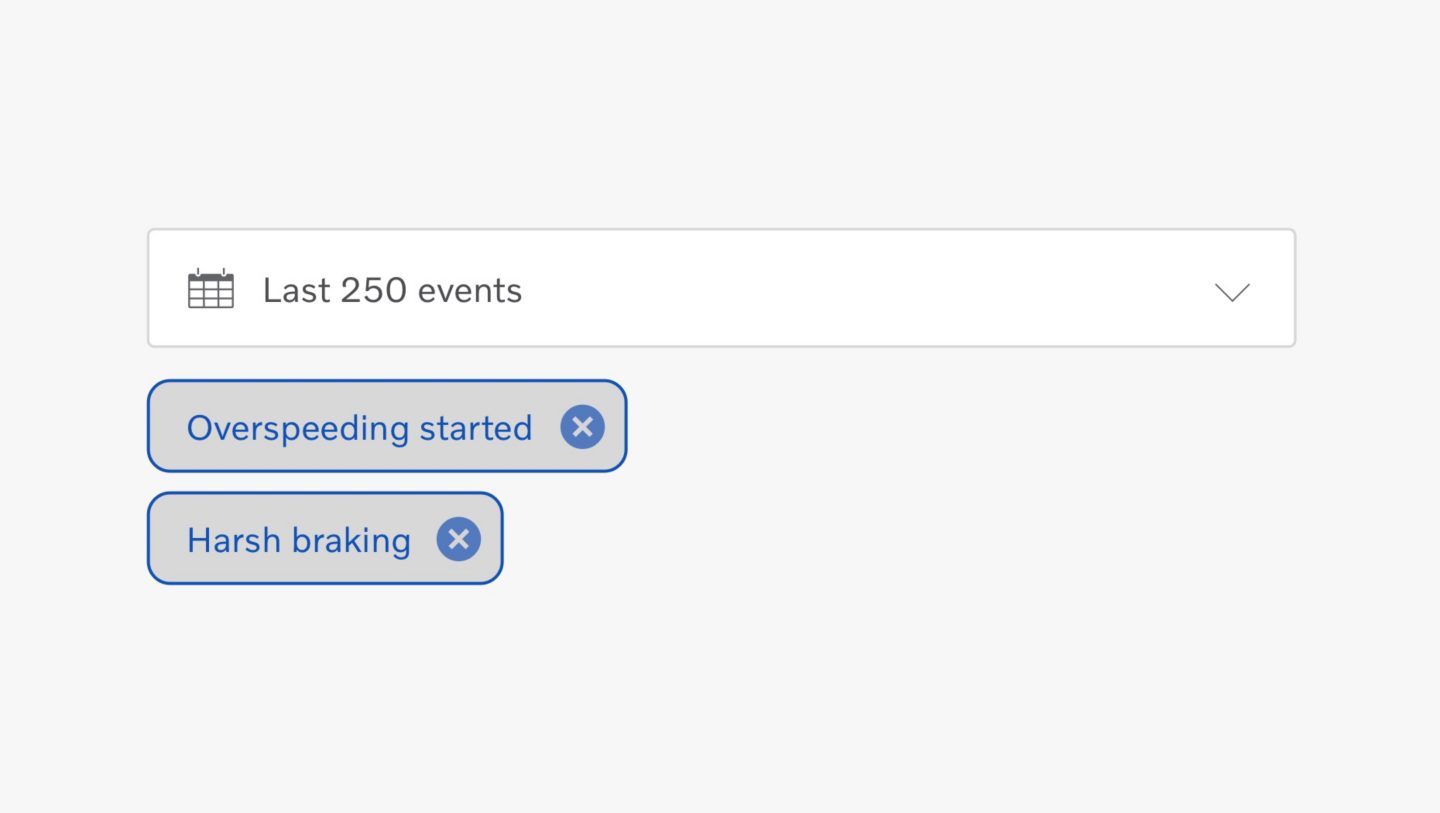1440x813 pixels.
Task: Click the X icon beside Overspeeding started
Action: (582, 427)
